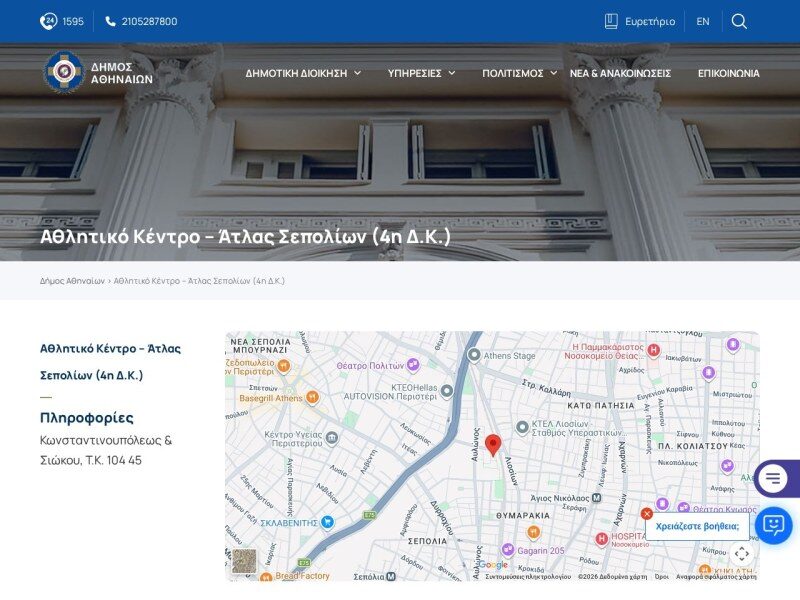Select the ΚΤΕΛ Λιοσίων station marker
This screenshot has width=800, height=600.
click(522, 427)
